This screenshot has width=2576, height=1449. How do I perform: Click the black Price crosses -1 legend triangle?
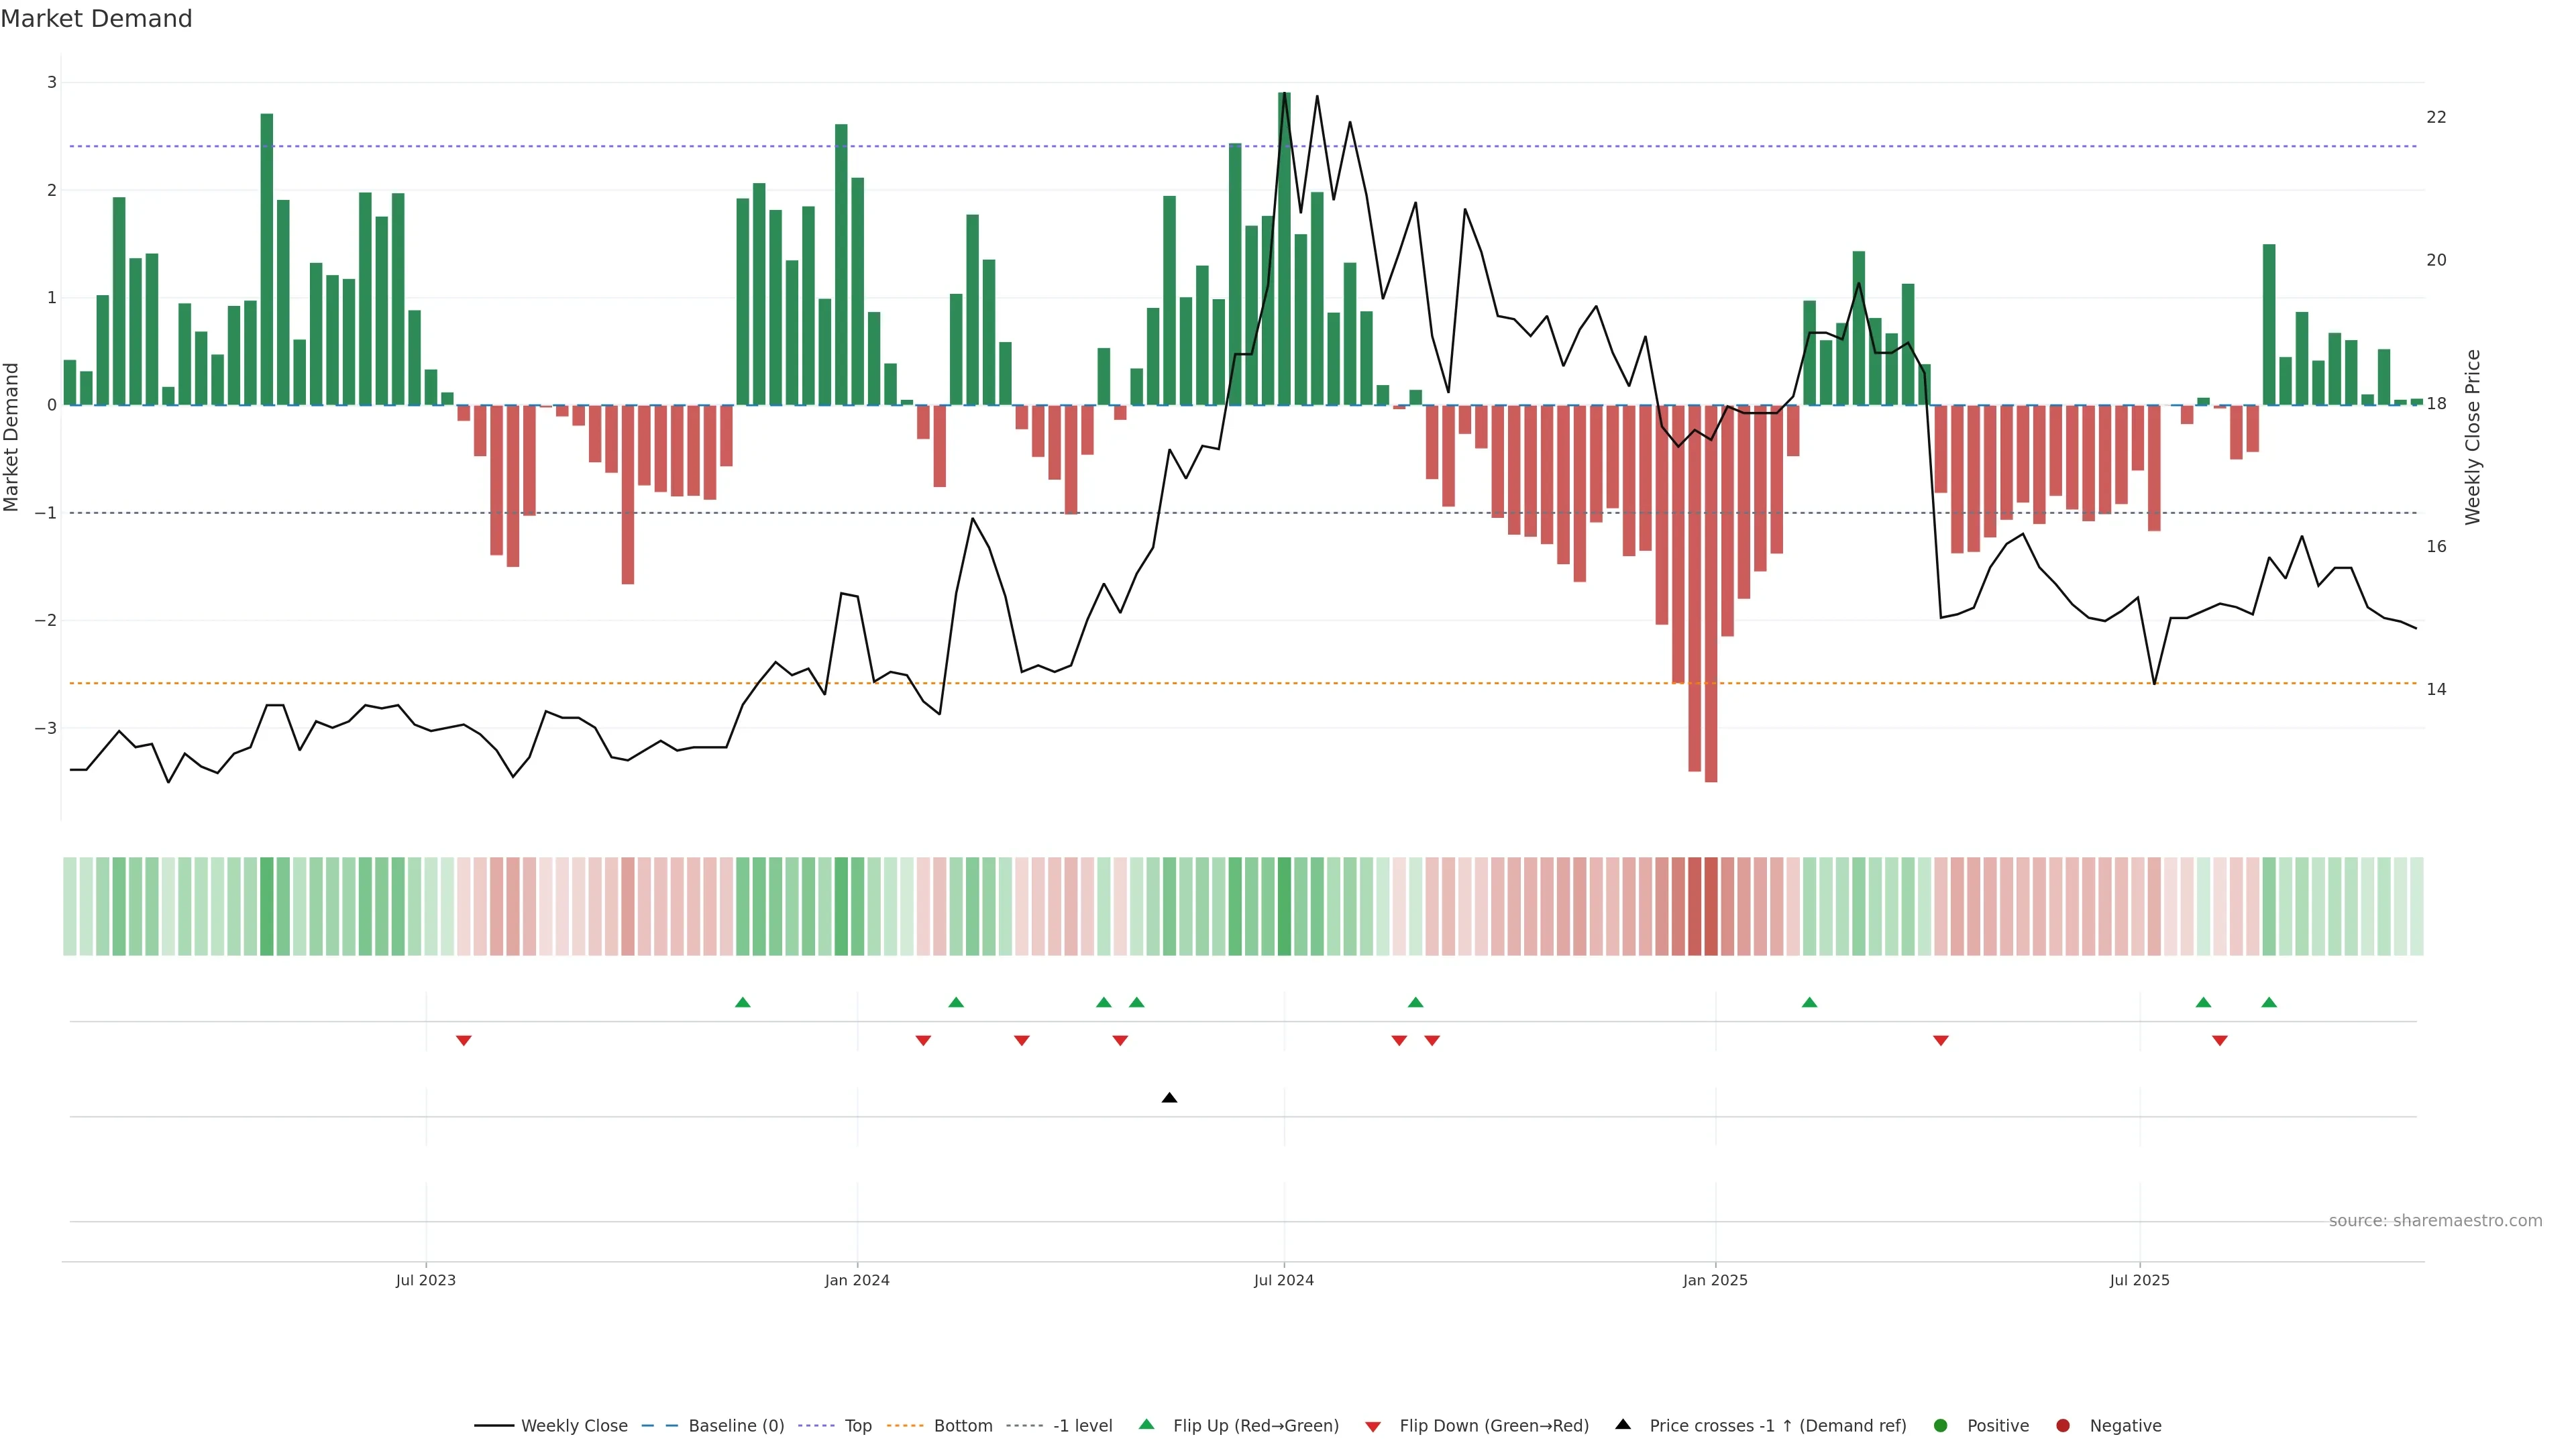point(1623,1424)
